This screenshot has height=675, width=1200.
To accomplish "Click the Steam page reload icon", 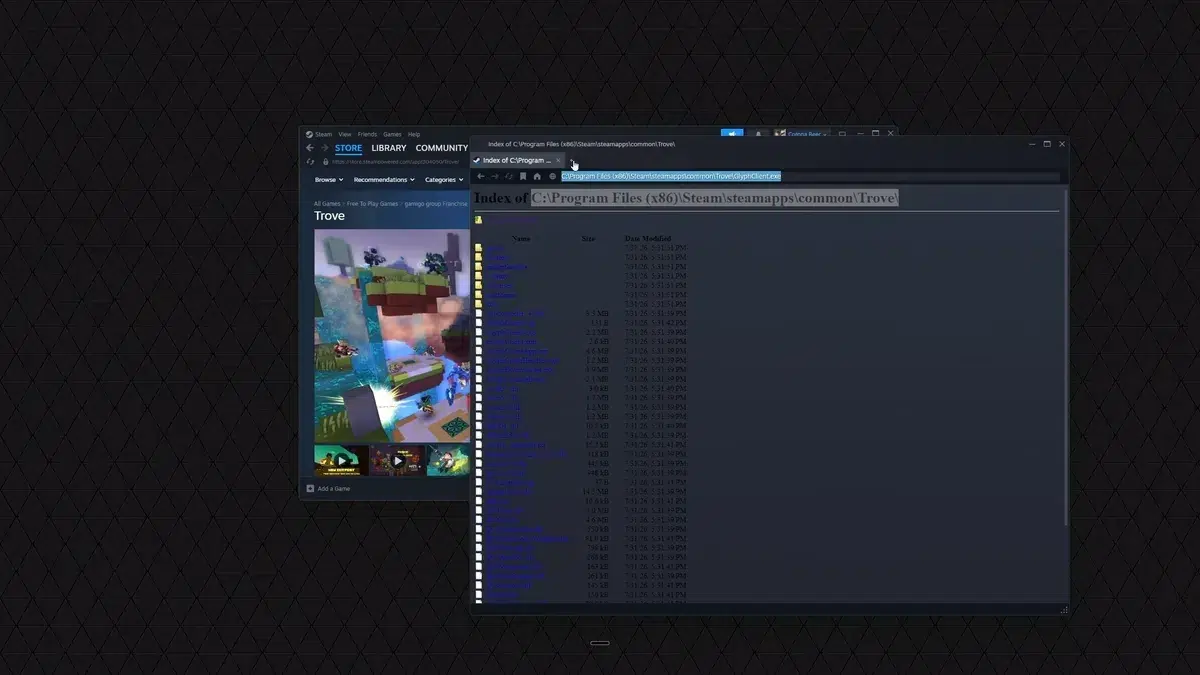I will pyautogui.click(x=310, y=161).
